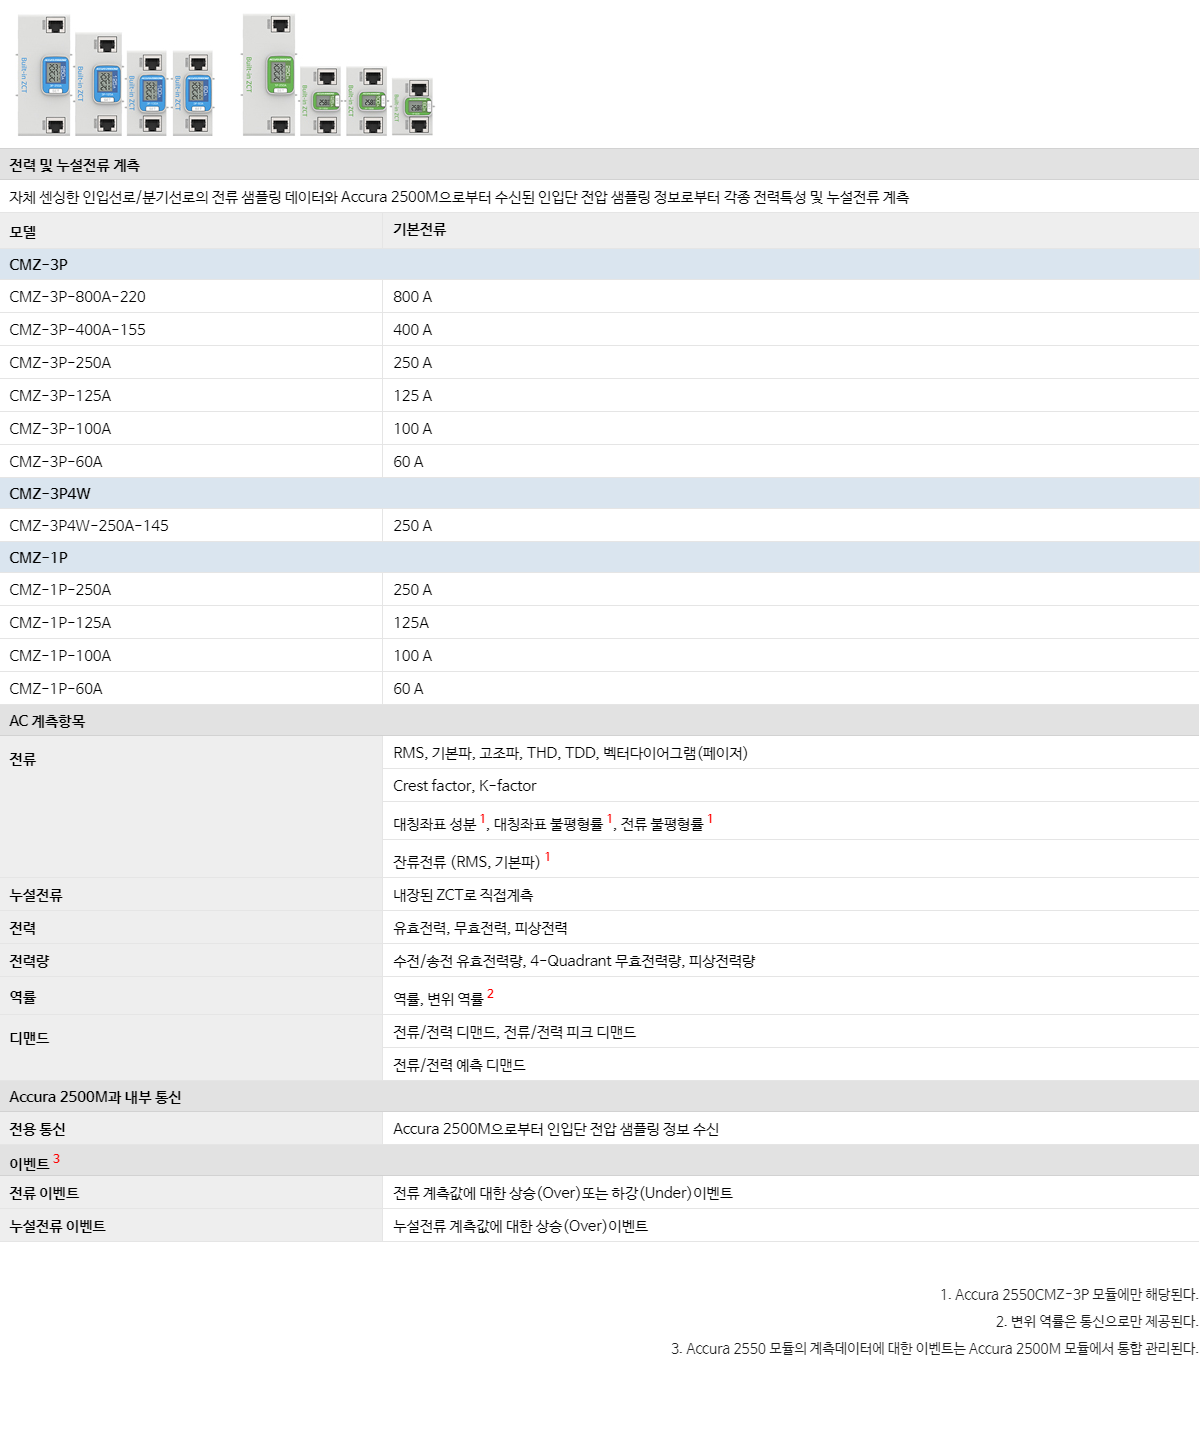
Task: Select model 'CMZ-3P-250A'
Action: (x=61, y=363)
